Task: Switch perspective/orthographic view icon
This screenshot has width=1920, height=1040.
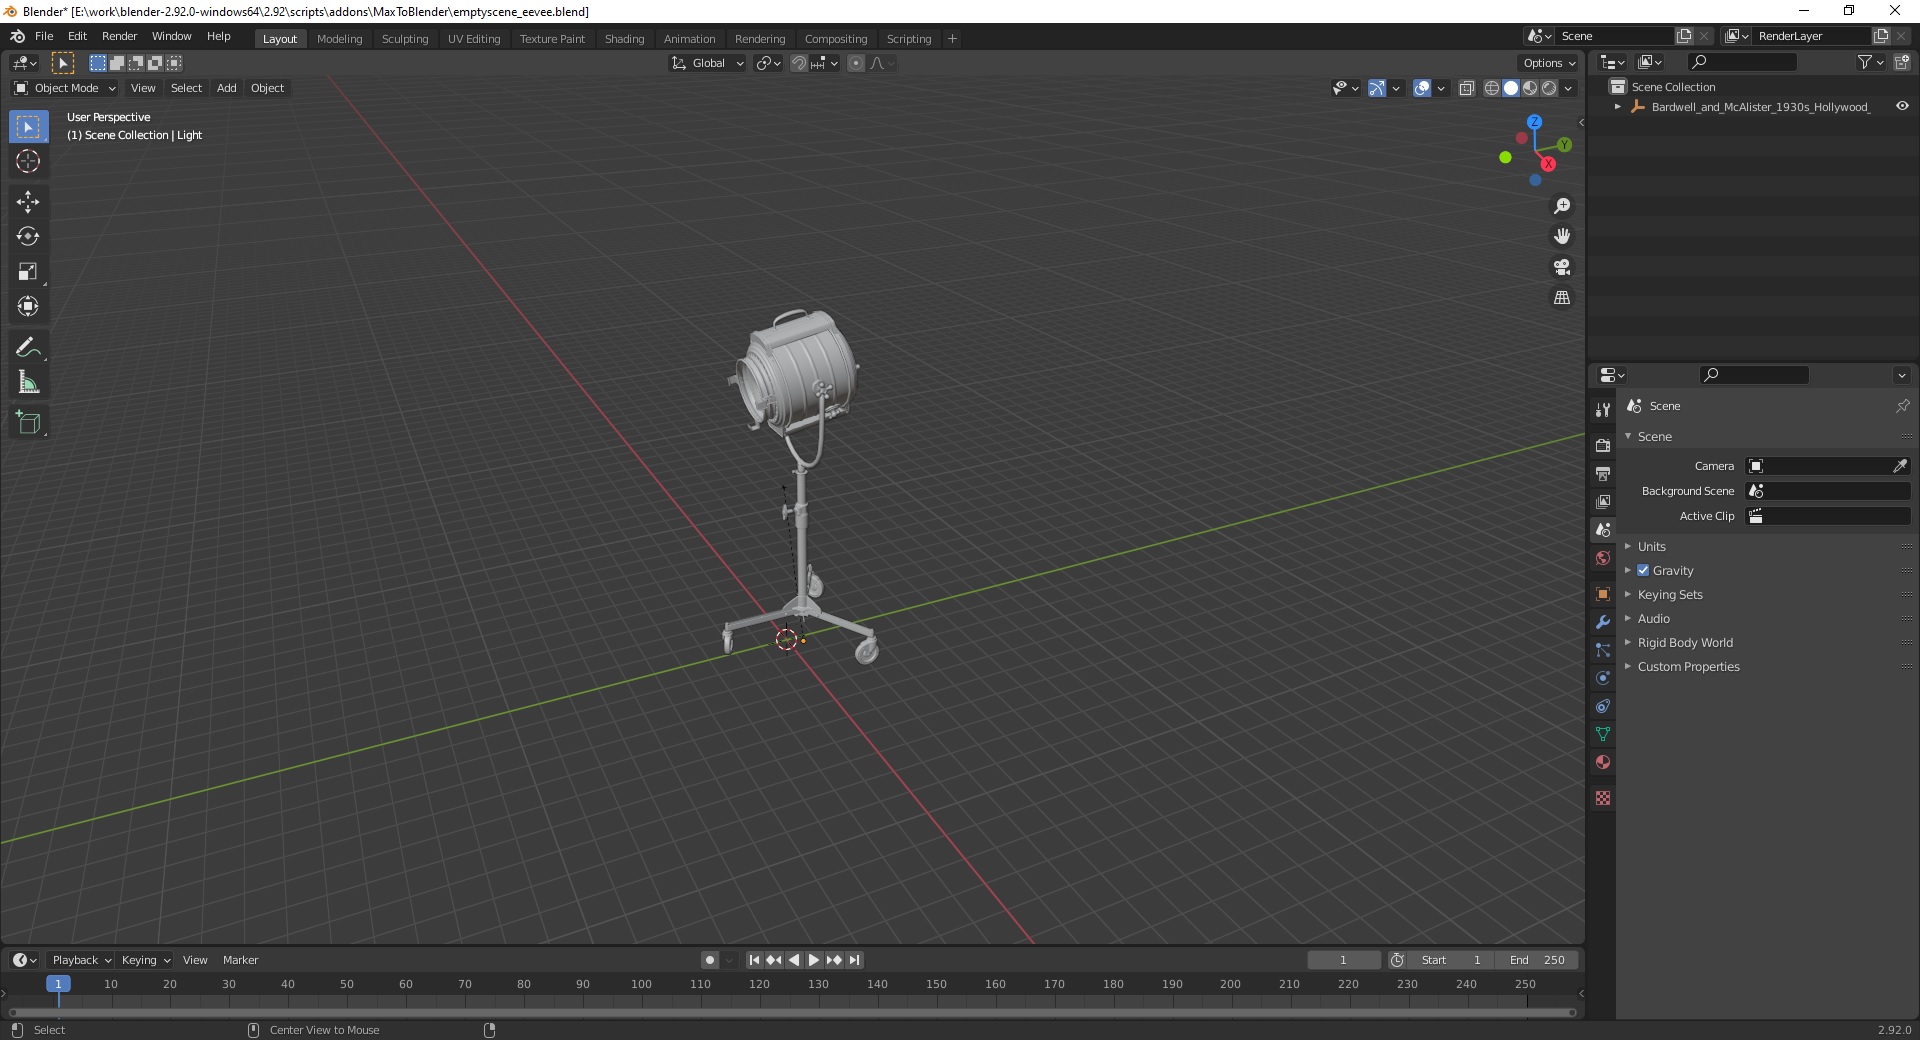Action: coord(1562,298)
